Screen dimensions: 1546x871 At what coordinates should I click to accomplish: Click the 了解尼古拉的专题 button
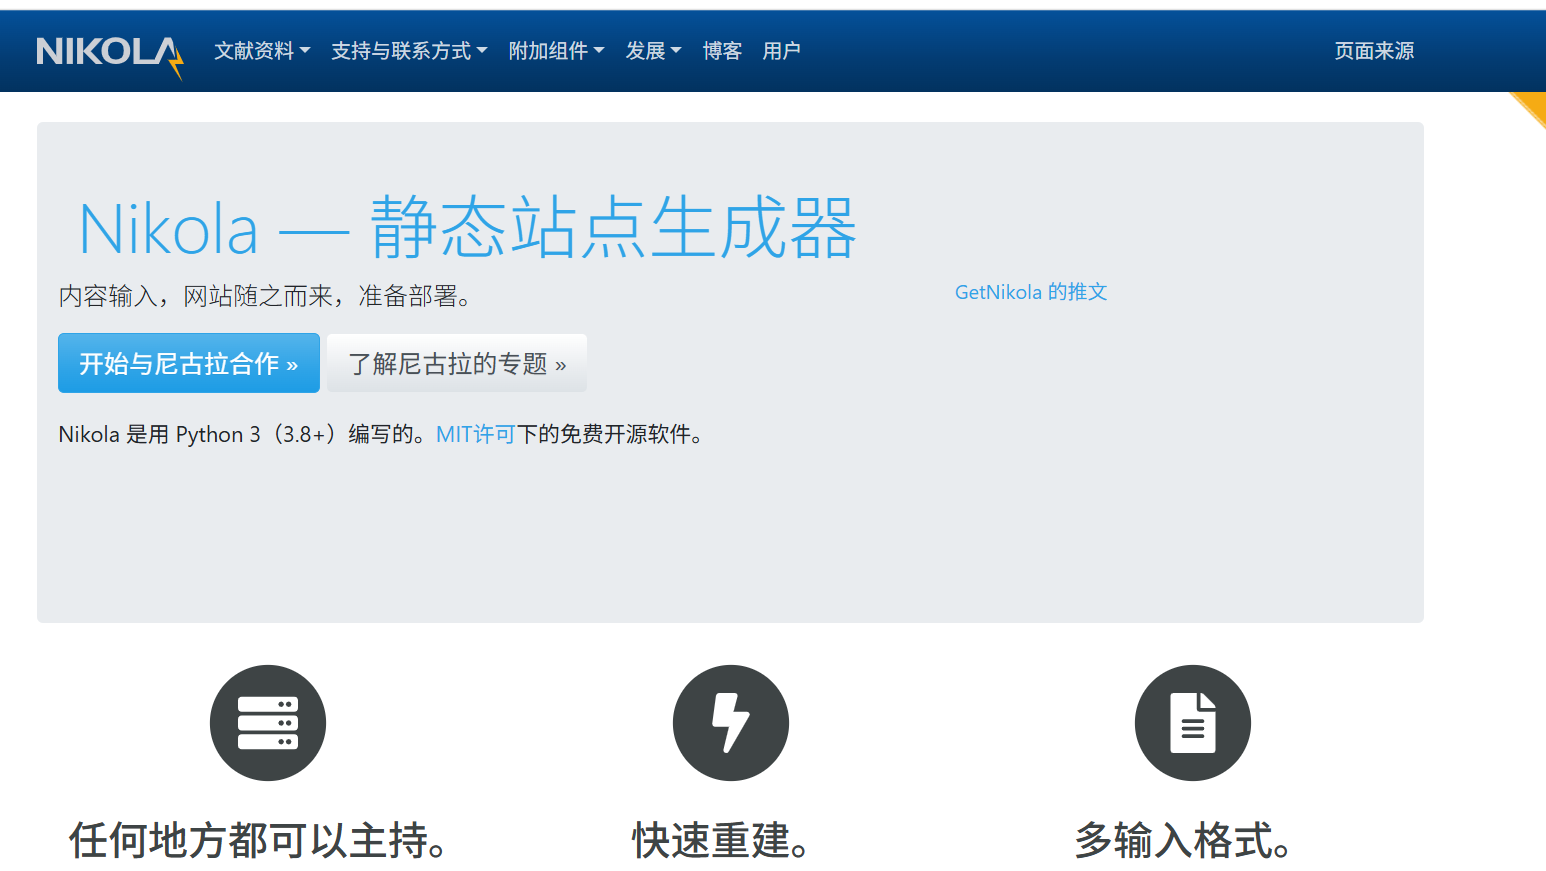point(457,364)
